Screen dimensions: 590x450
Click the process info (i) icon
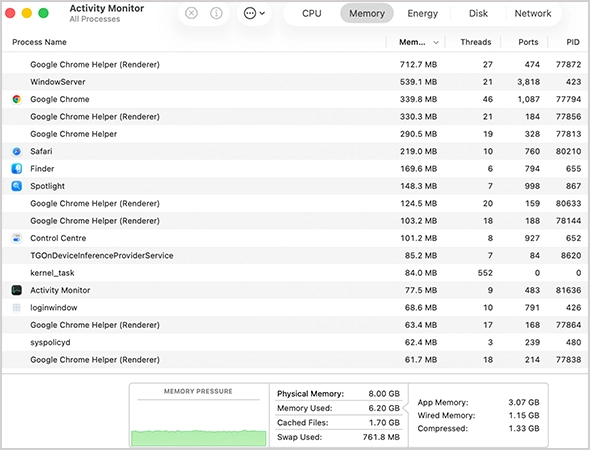(216, 14)
